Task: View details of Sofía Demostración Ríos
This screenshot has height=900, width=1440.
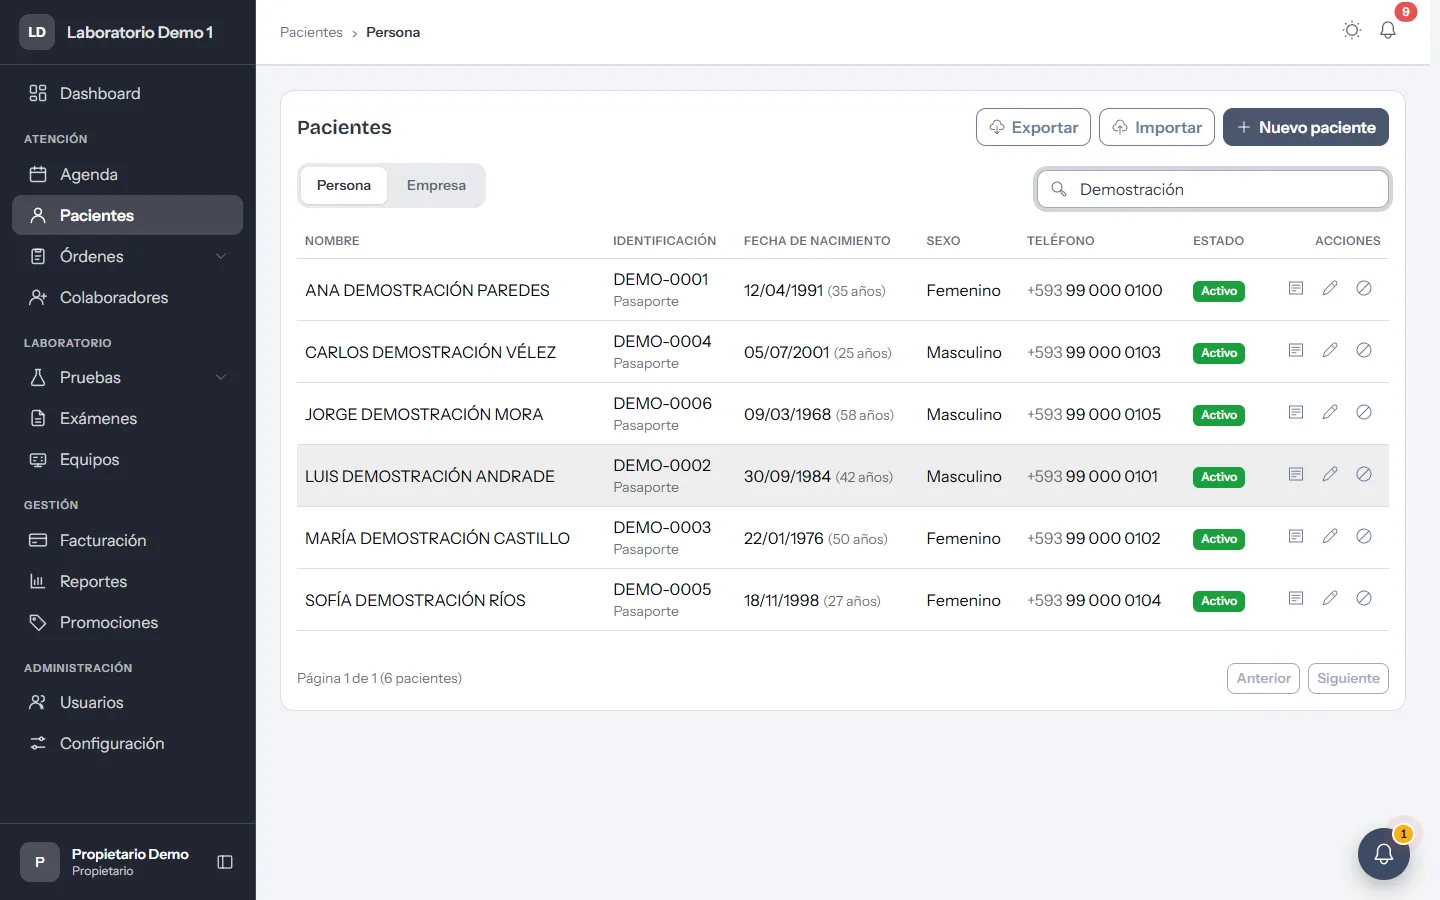Action: [1296, 598]
